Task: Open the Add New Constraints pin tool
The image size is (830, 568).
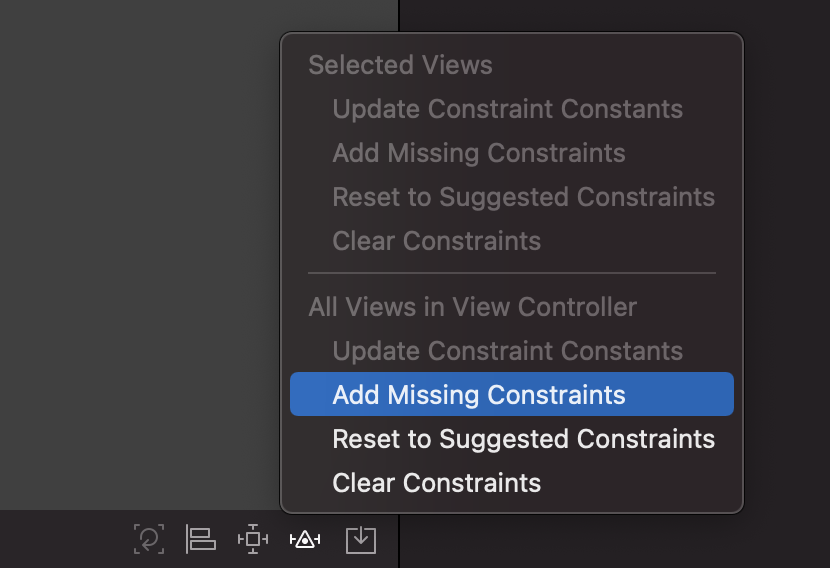Action: click(x=253, y=539)
